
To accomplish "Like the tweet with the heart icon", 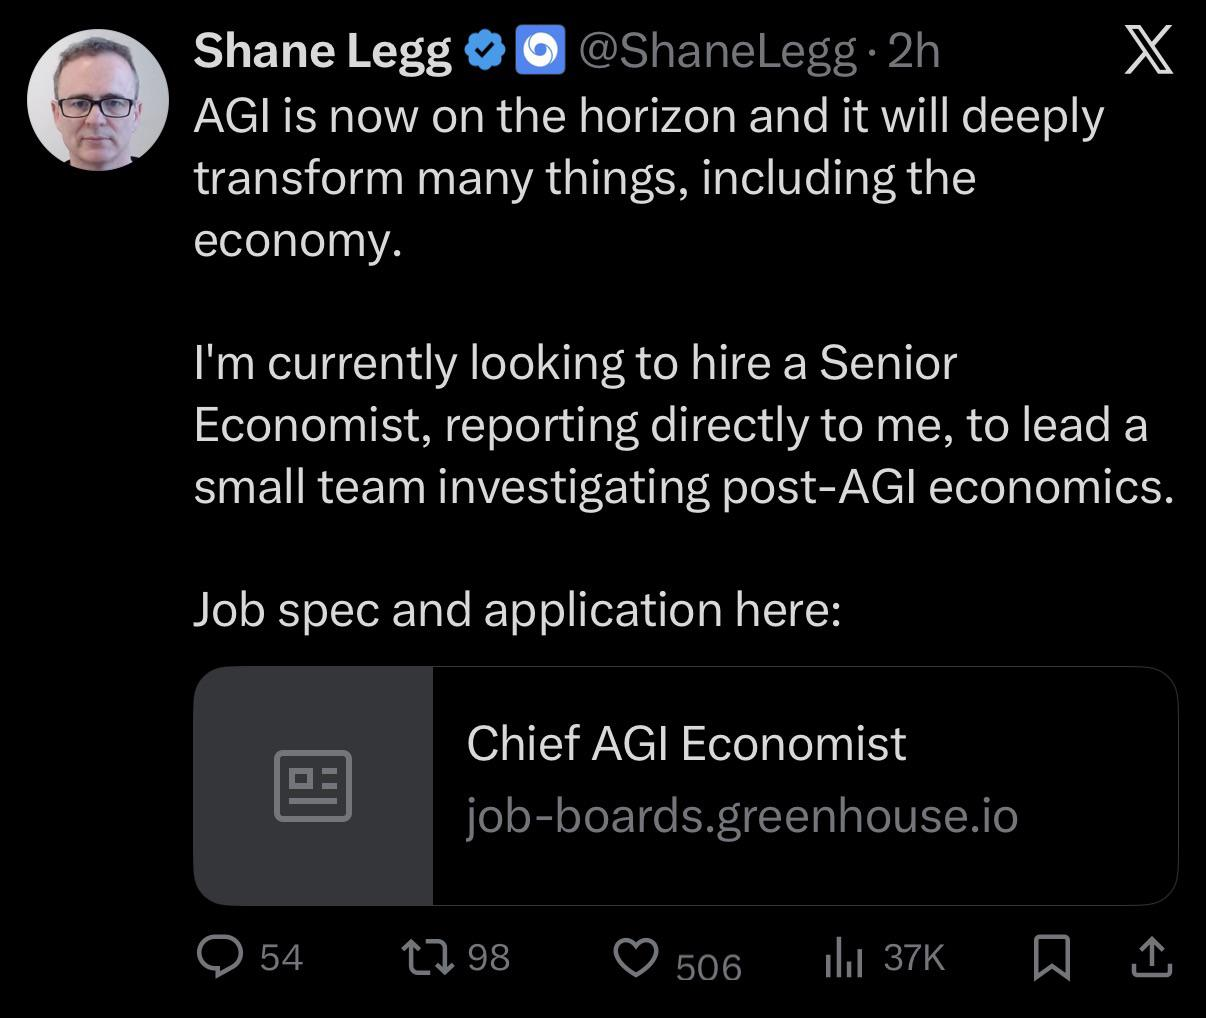I will [x=636, y=958].
